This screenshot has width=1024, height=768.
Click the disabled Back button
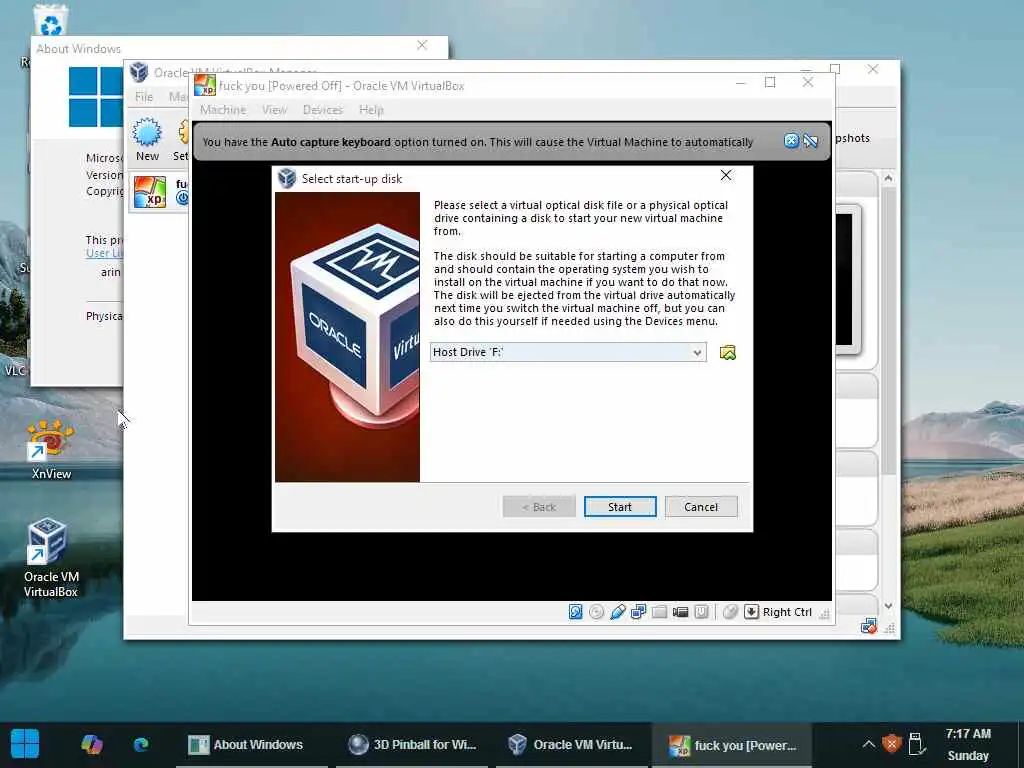coord(539,507)
